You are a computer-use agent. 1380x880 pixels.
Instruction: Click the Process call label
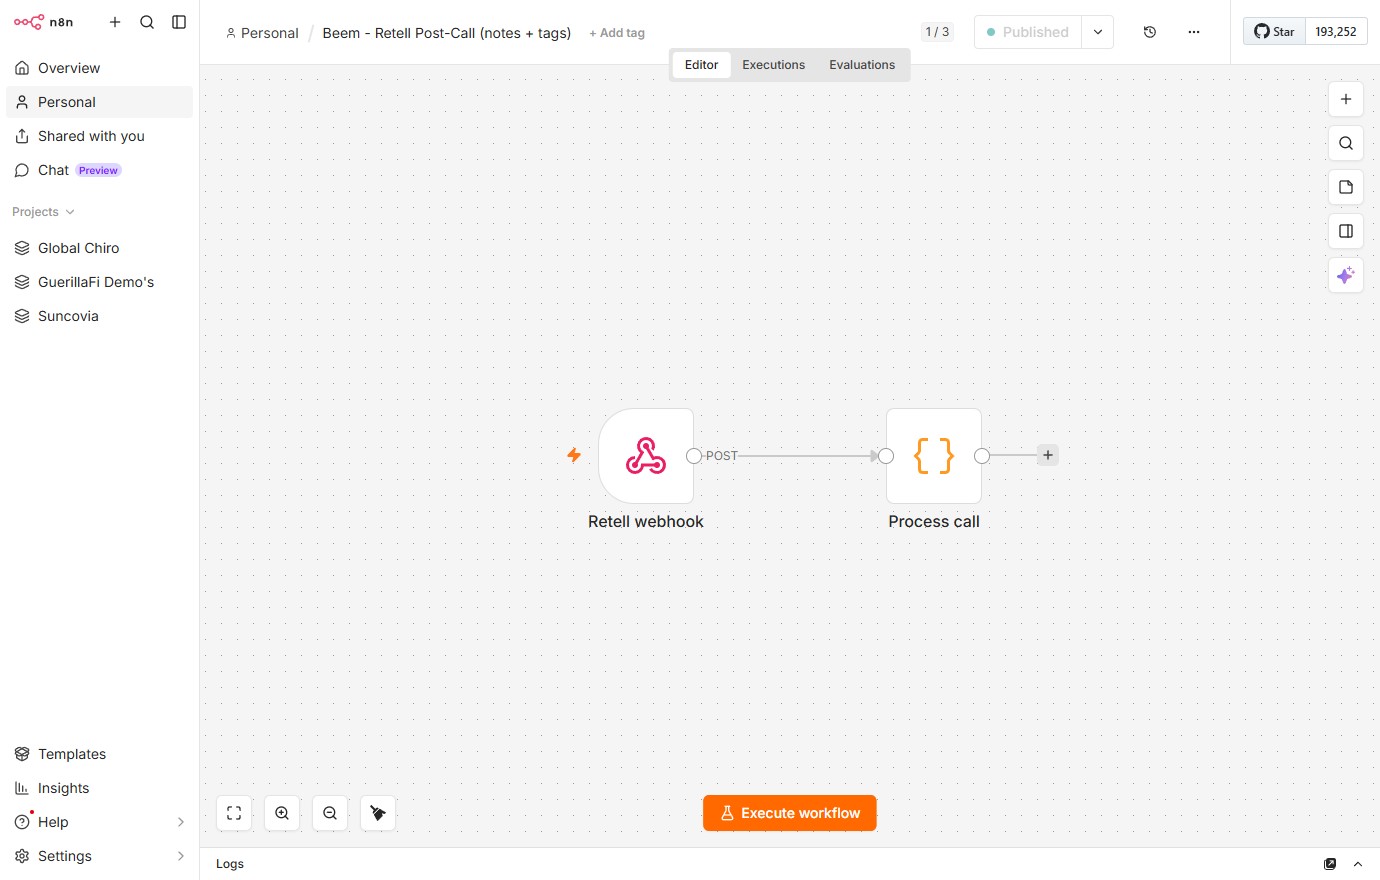pos(934,522)
